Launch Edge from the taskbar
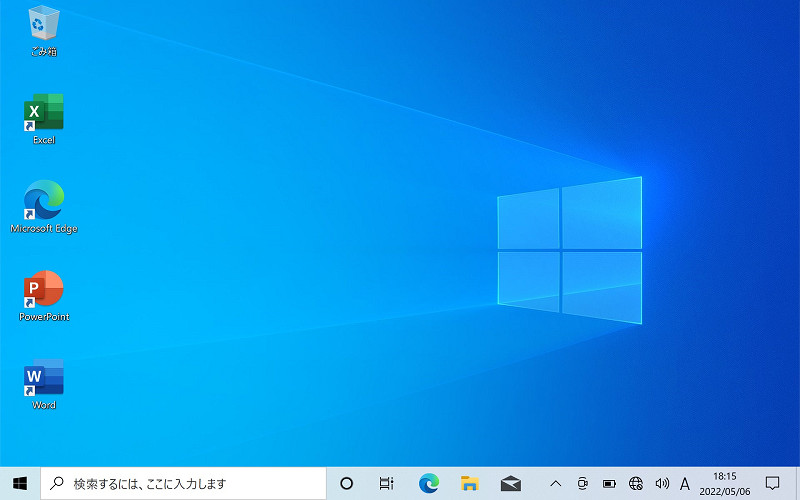 point(429,483)
